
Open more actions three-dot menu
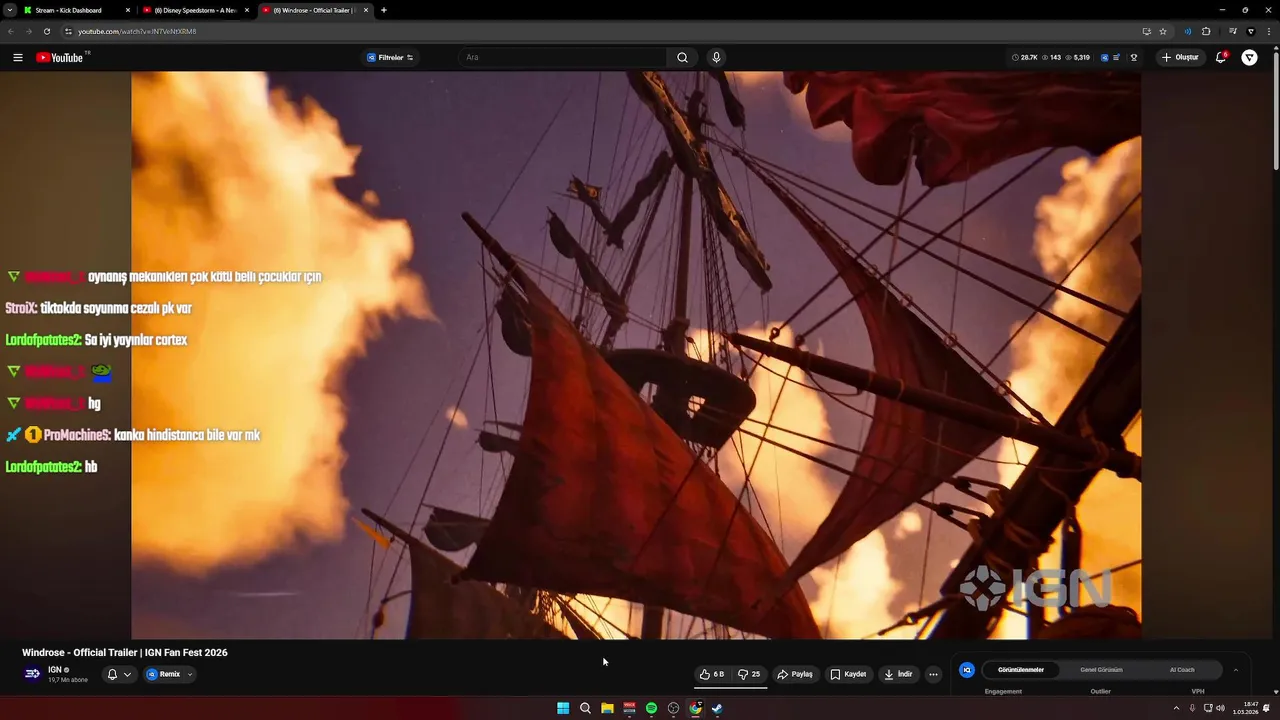[933, 674]
